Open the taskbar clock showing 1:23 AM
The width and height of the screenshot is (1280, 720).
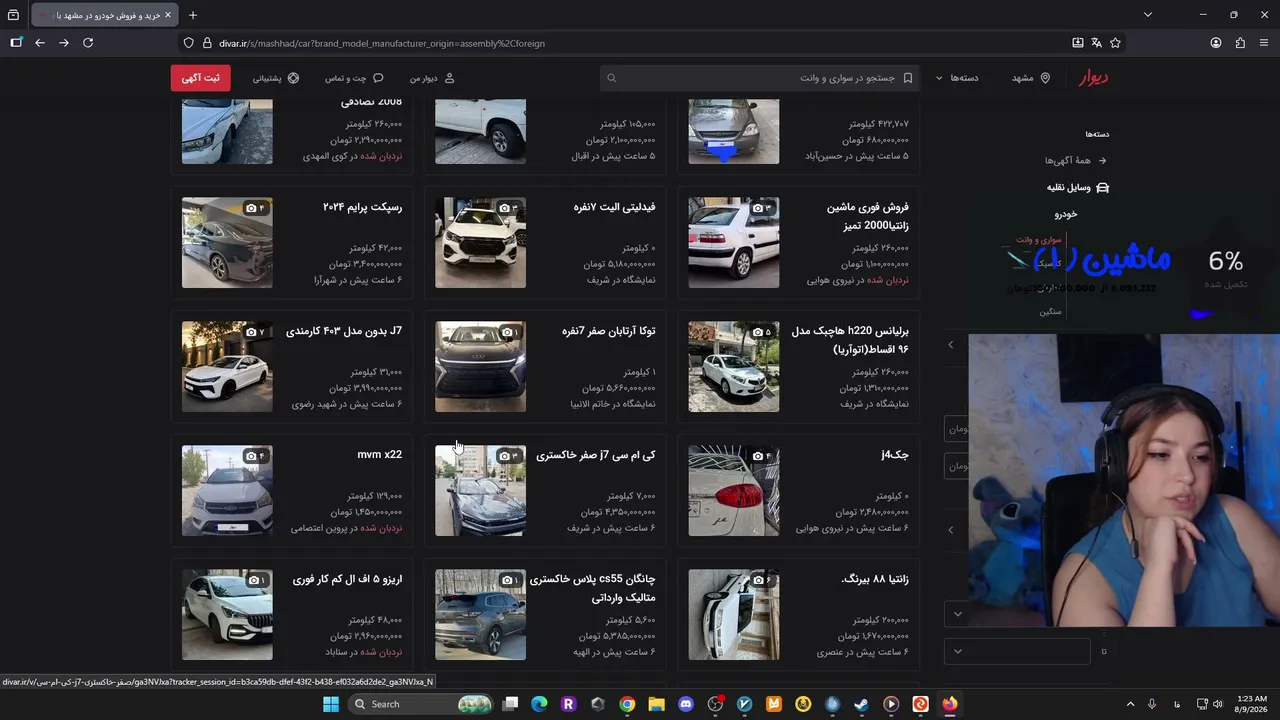point(1252,704)
